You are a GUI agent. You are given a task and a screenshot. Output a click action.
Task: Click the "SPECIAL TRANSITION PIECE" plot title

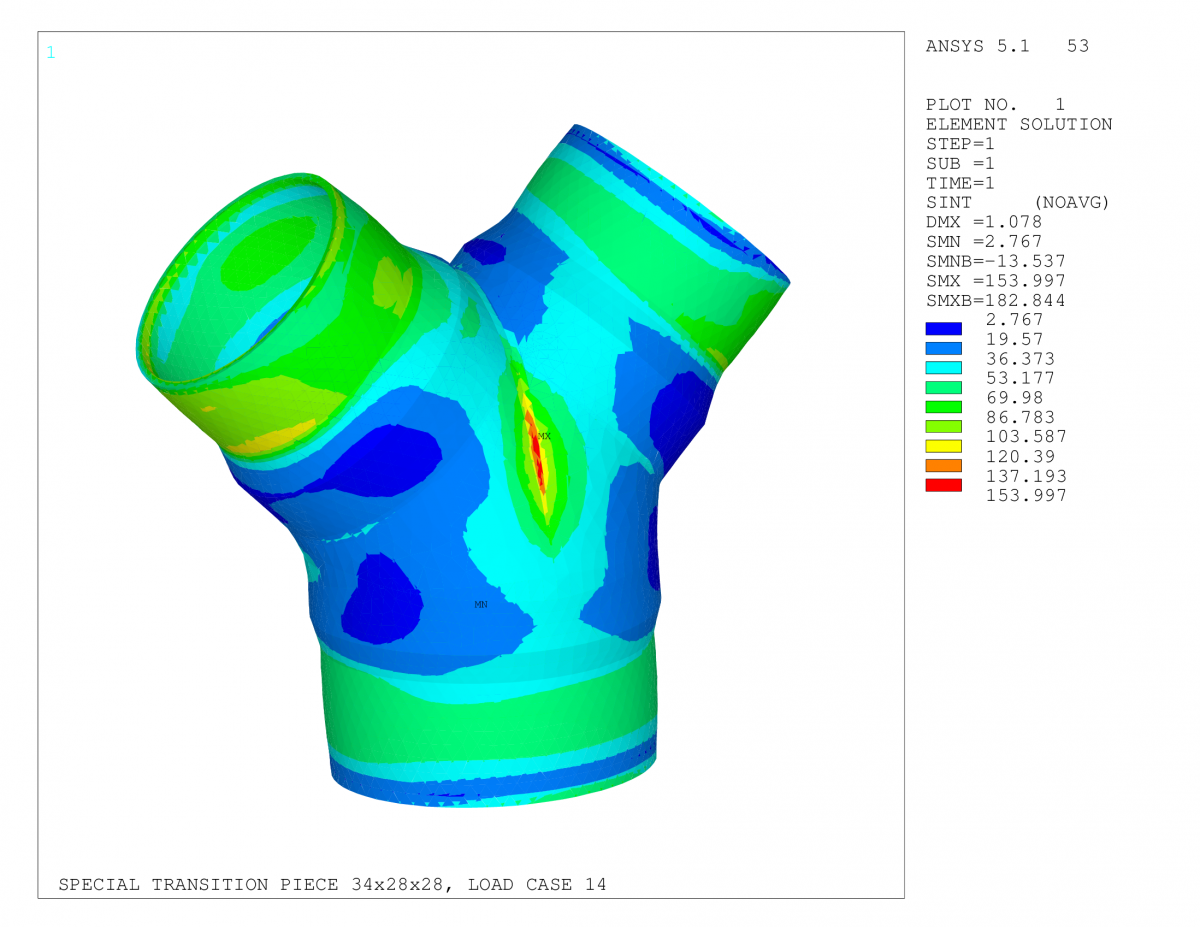point(200,884)
